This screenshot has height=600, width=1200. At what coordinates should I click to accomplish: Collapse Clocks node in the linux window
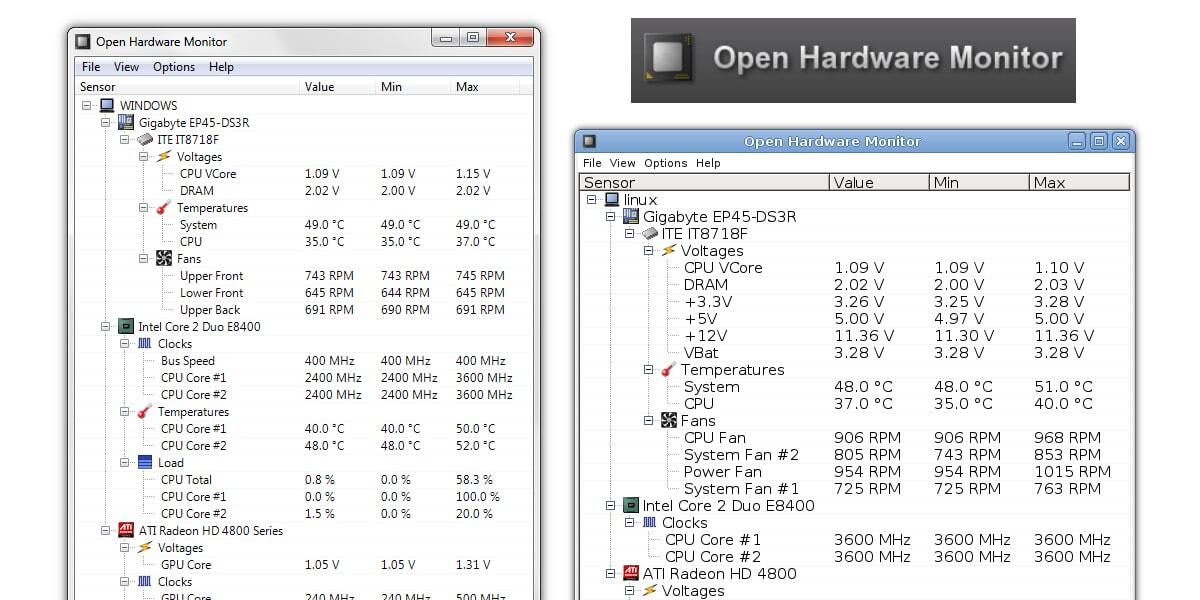[x=630, y=523]
